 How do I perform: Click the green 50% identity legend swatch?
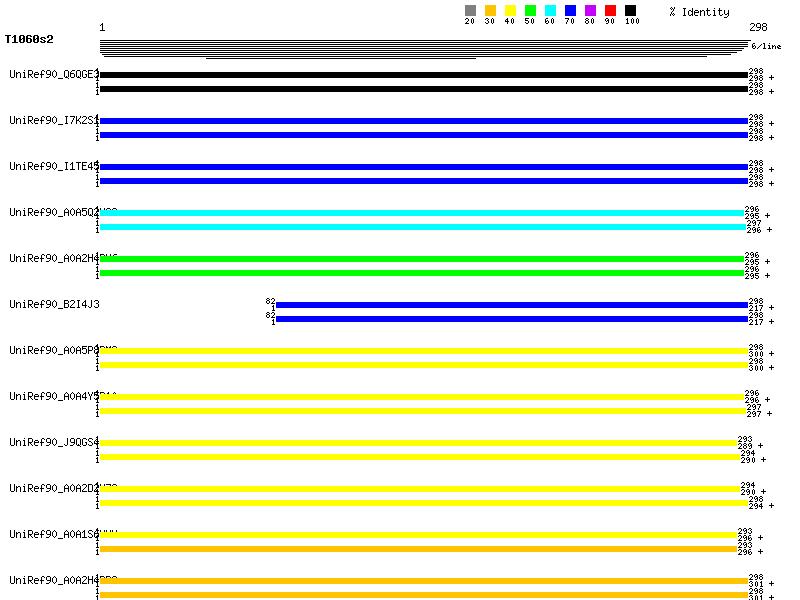(530, 11)
